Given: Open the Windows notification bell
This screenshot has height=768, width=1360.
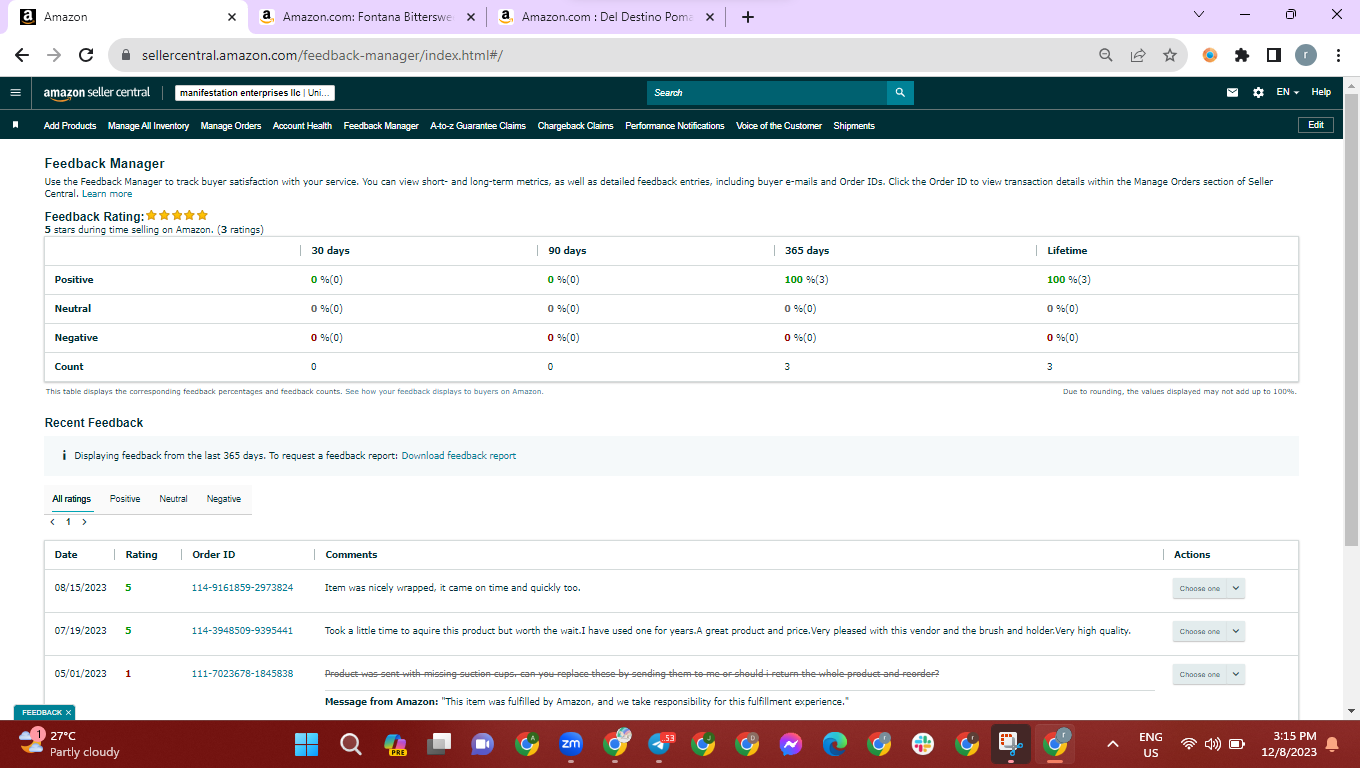Looking at the screenshot, I should [1331, 744].
